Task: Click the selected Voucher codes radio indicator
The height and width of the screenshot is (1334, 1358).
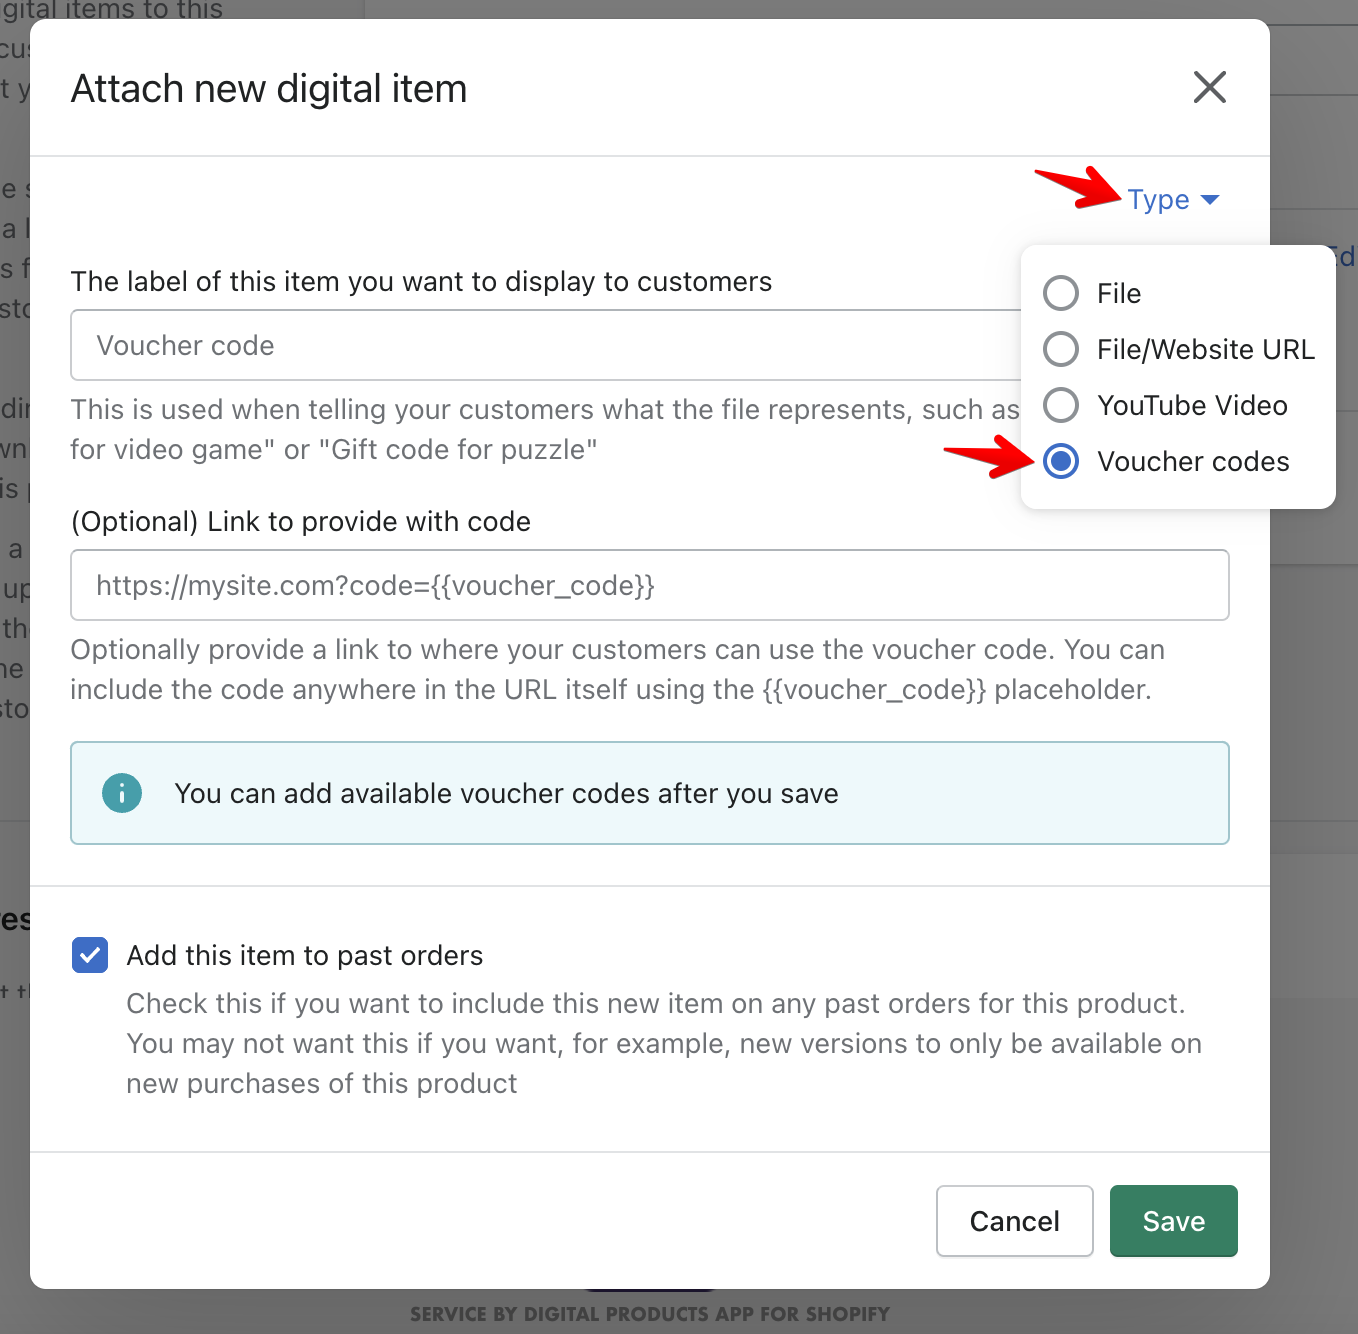Action: pos(1061,461)
